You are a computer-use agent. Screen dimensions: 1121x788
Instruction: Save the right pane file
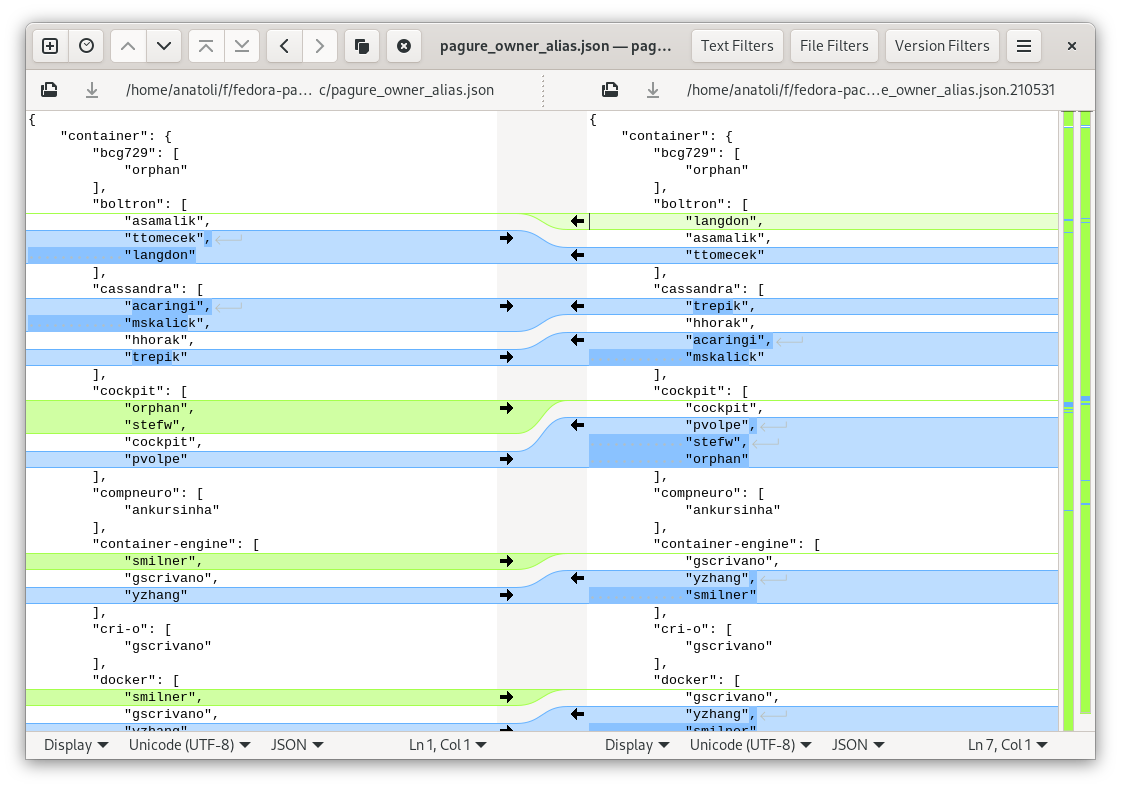(653, 90)
